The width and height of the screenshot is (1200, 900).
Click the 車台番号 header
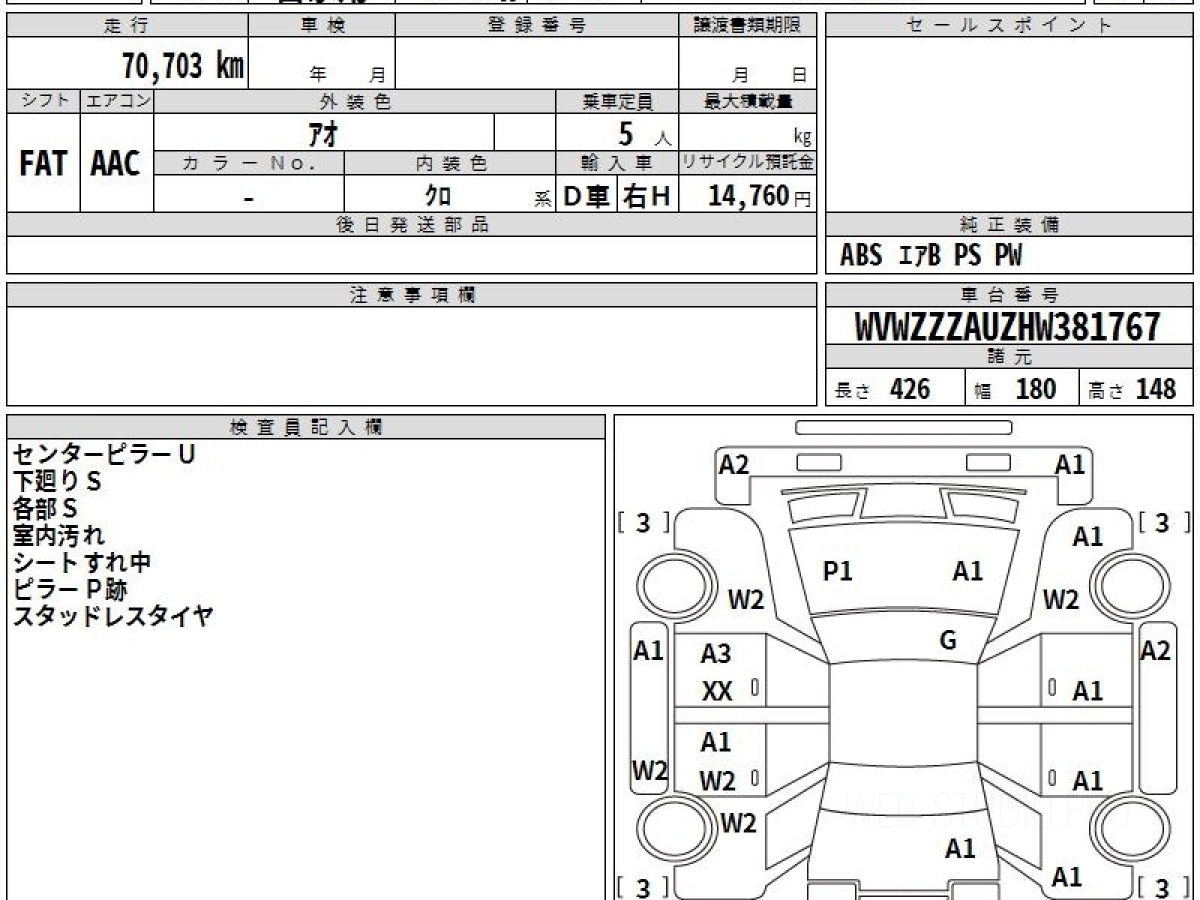pyautogui.click(x=1009, y=295)
